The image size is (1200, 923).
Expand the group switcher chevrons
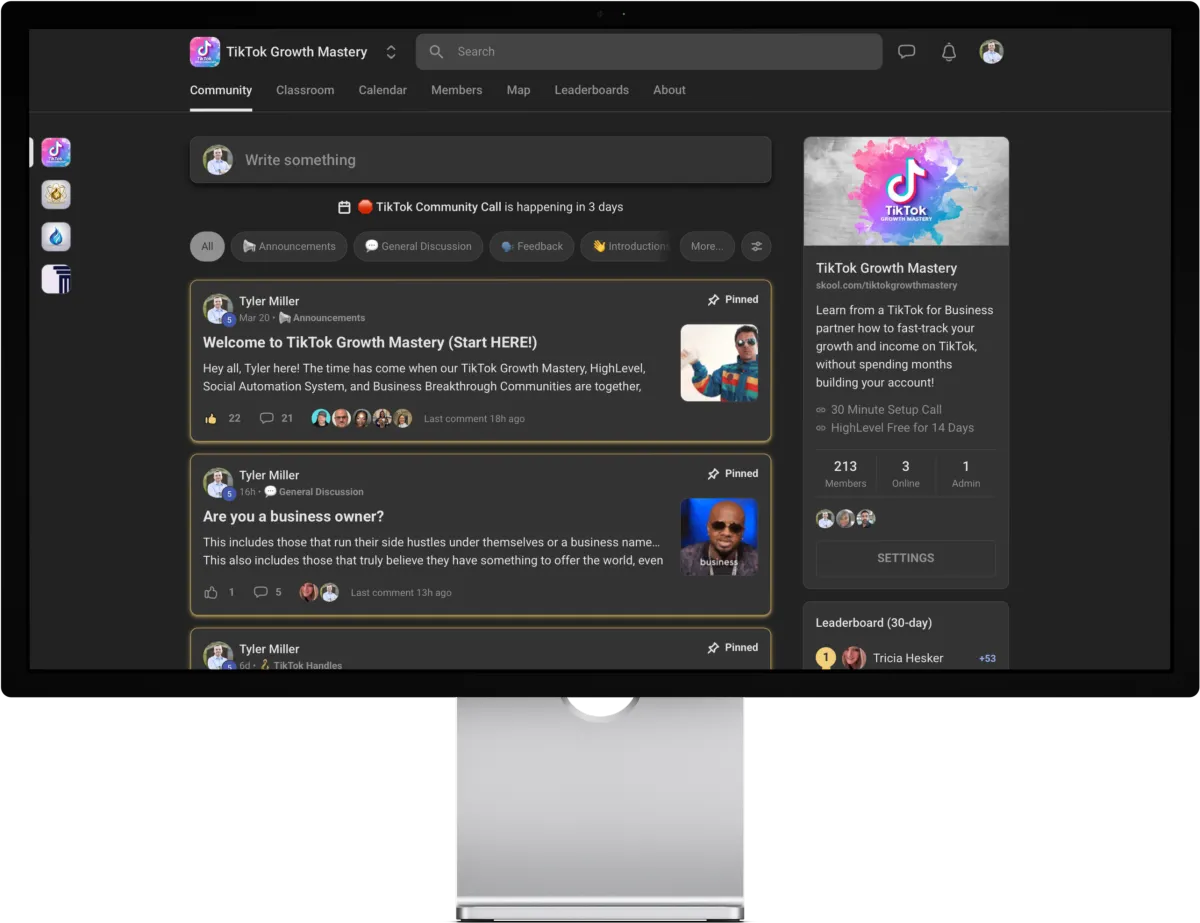tap(391, 52)
